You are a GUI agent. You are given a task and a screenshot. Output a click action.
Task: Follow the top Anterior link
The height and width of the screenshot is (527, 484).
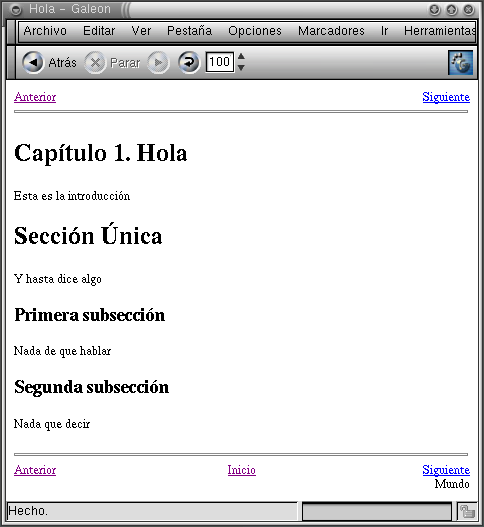[x=35, y=97]
